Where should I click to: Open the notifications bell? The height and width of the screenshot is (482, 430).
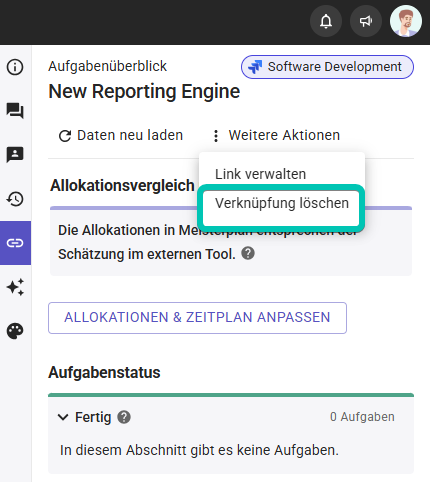tap(326, 21)
